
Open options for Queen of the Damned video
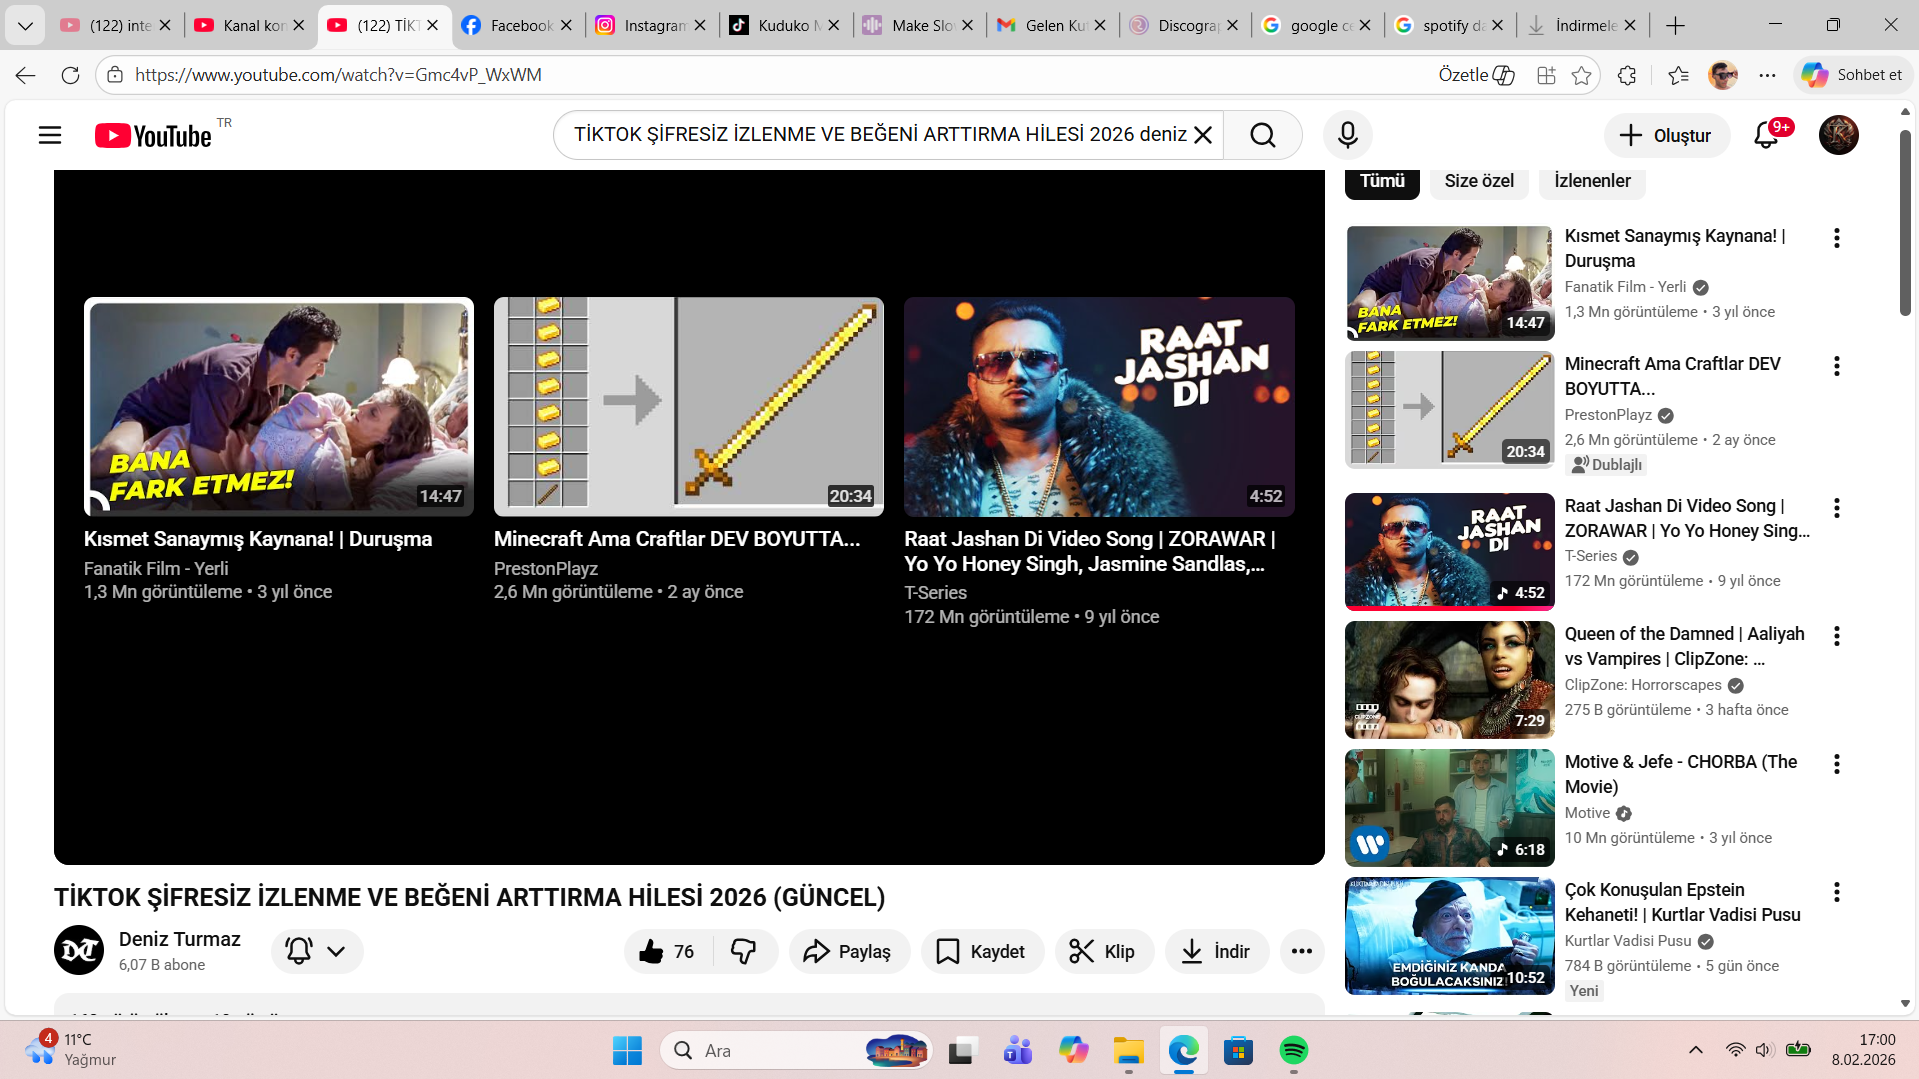[1836, 636]
